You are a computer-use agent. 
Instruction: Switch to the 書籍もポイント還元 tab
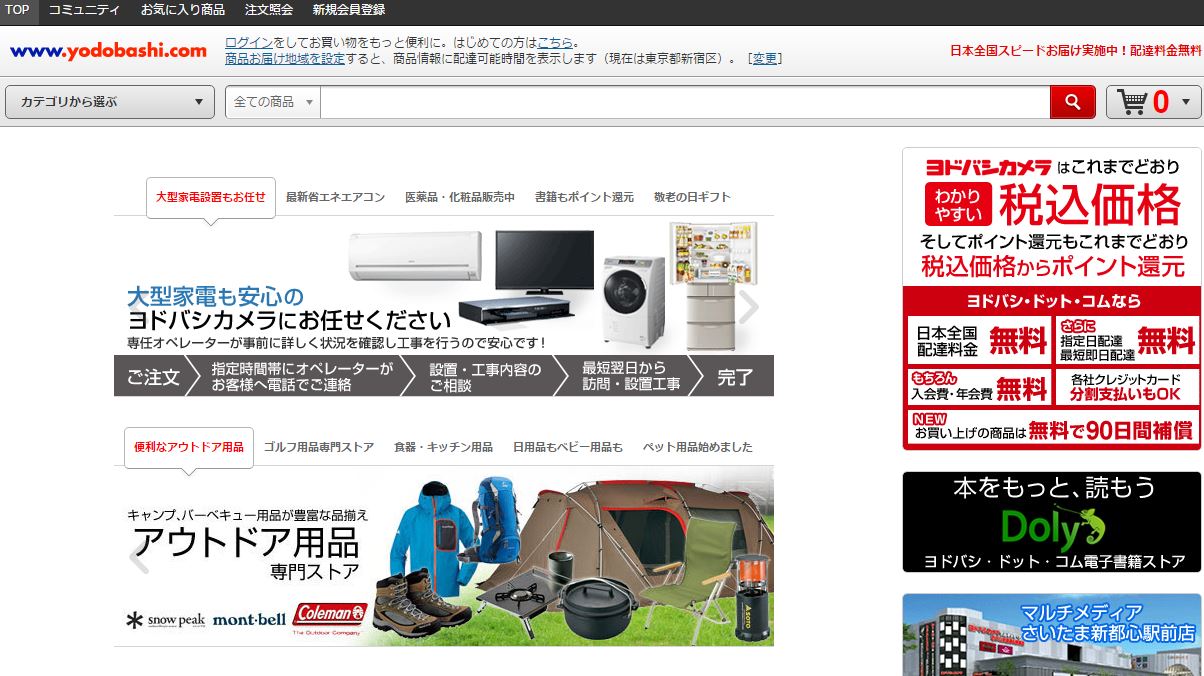pos(584,197)
